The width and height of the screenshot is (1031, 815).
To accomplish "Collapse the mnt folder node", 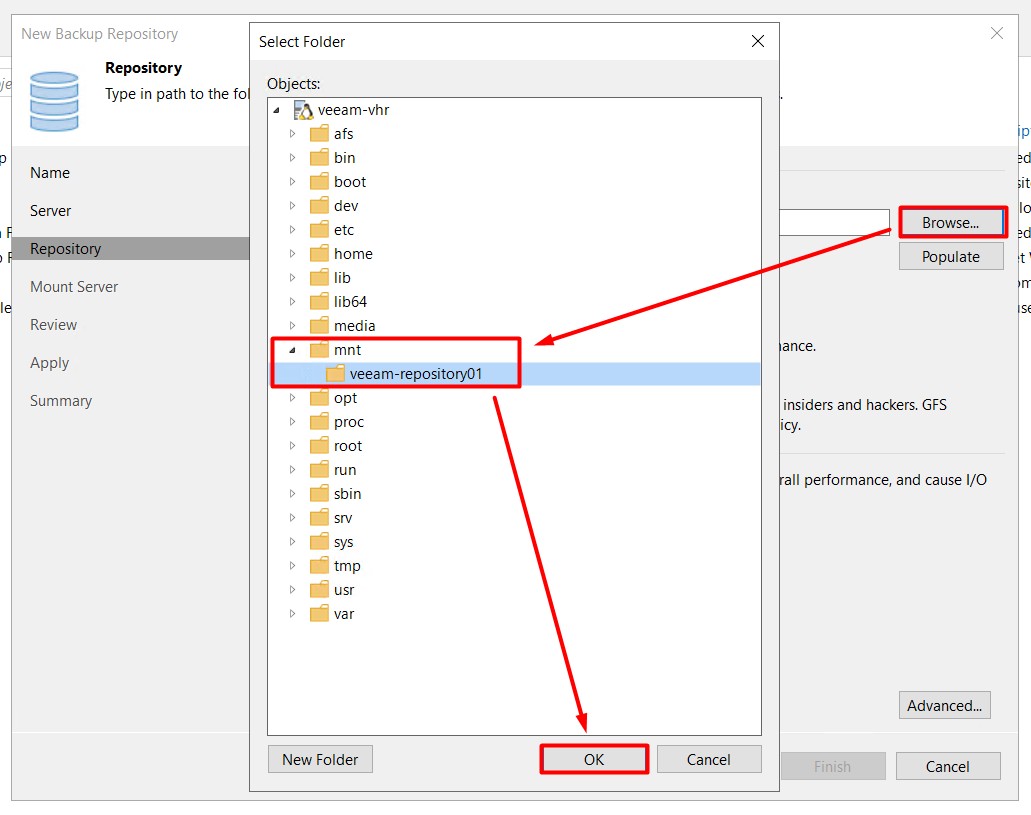I will tap(293, 351).
